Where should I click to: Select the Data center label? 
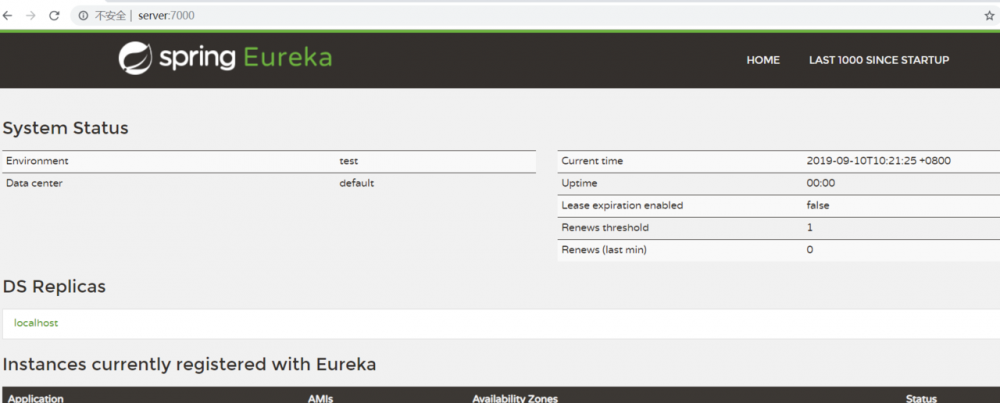coord(34,184)
